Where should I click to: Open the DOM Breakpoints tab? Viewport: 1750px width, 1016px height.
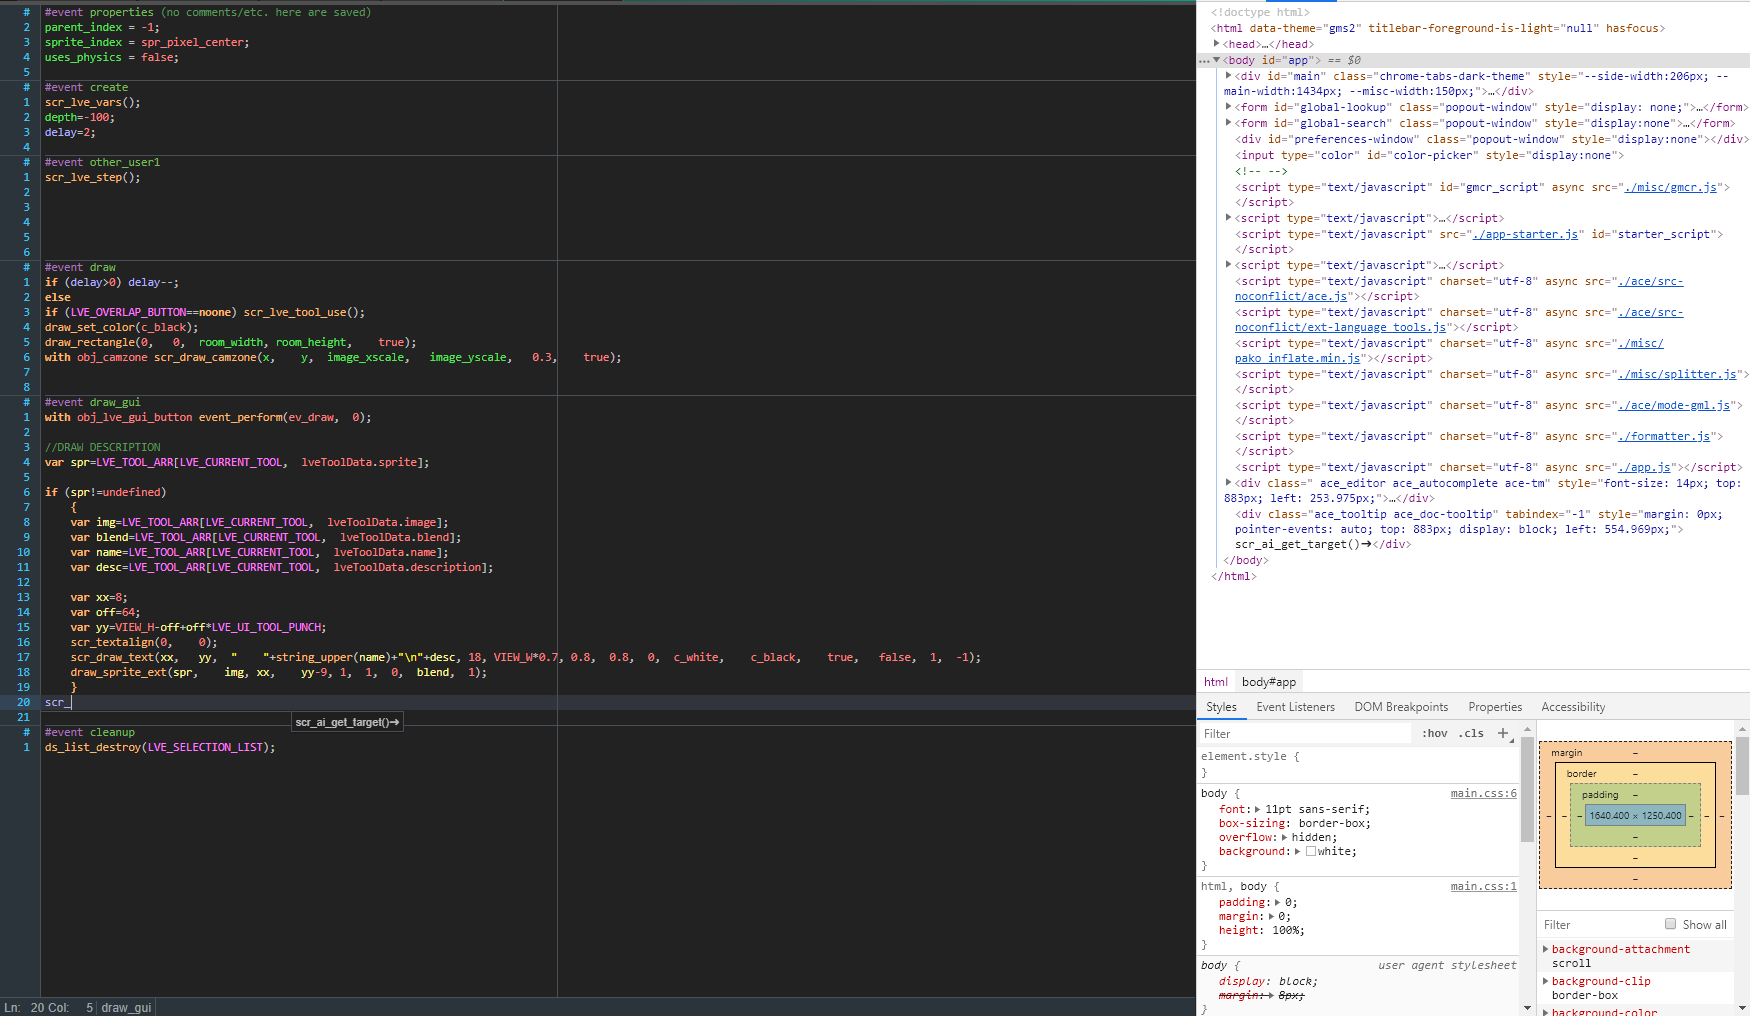point(1401,707)
